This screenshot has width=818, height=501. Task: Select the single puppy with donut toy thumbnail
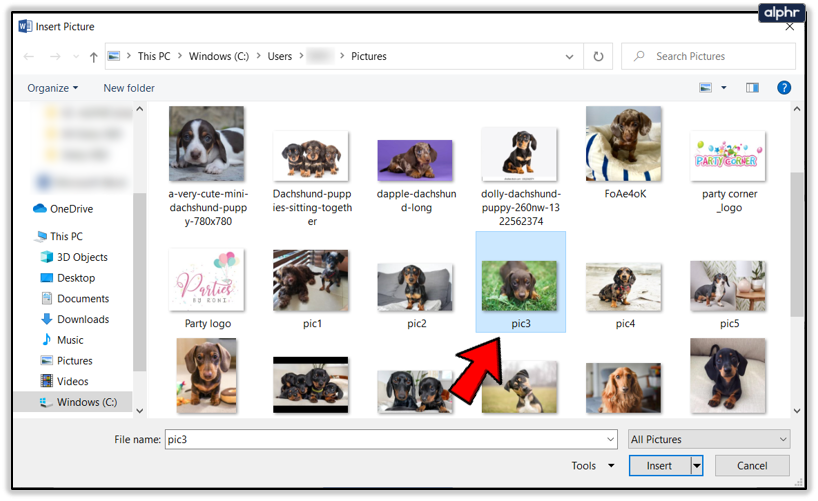point(207,376)
